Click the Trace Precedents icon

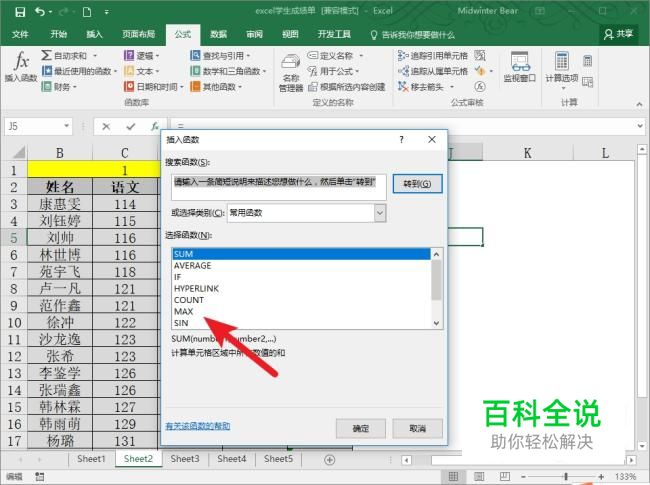[403, 55]
